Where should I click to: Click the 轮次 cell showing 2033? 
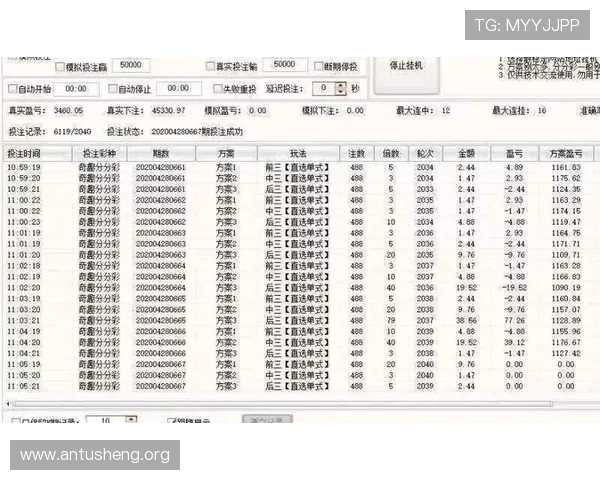(x=425, y=189)
